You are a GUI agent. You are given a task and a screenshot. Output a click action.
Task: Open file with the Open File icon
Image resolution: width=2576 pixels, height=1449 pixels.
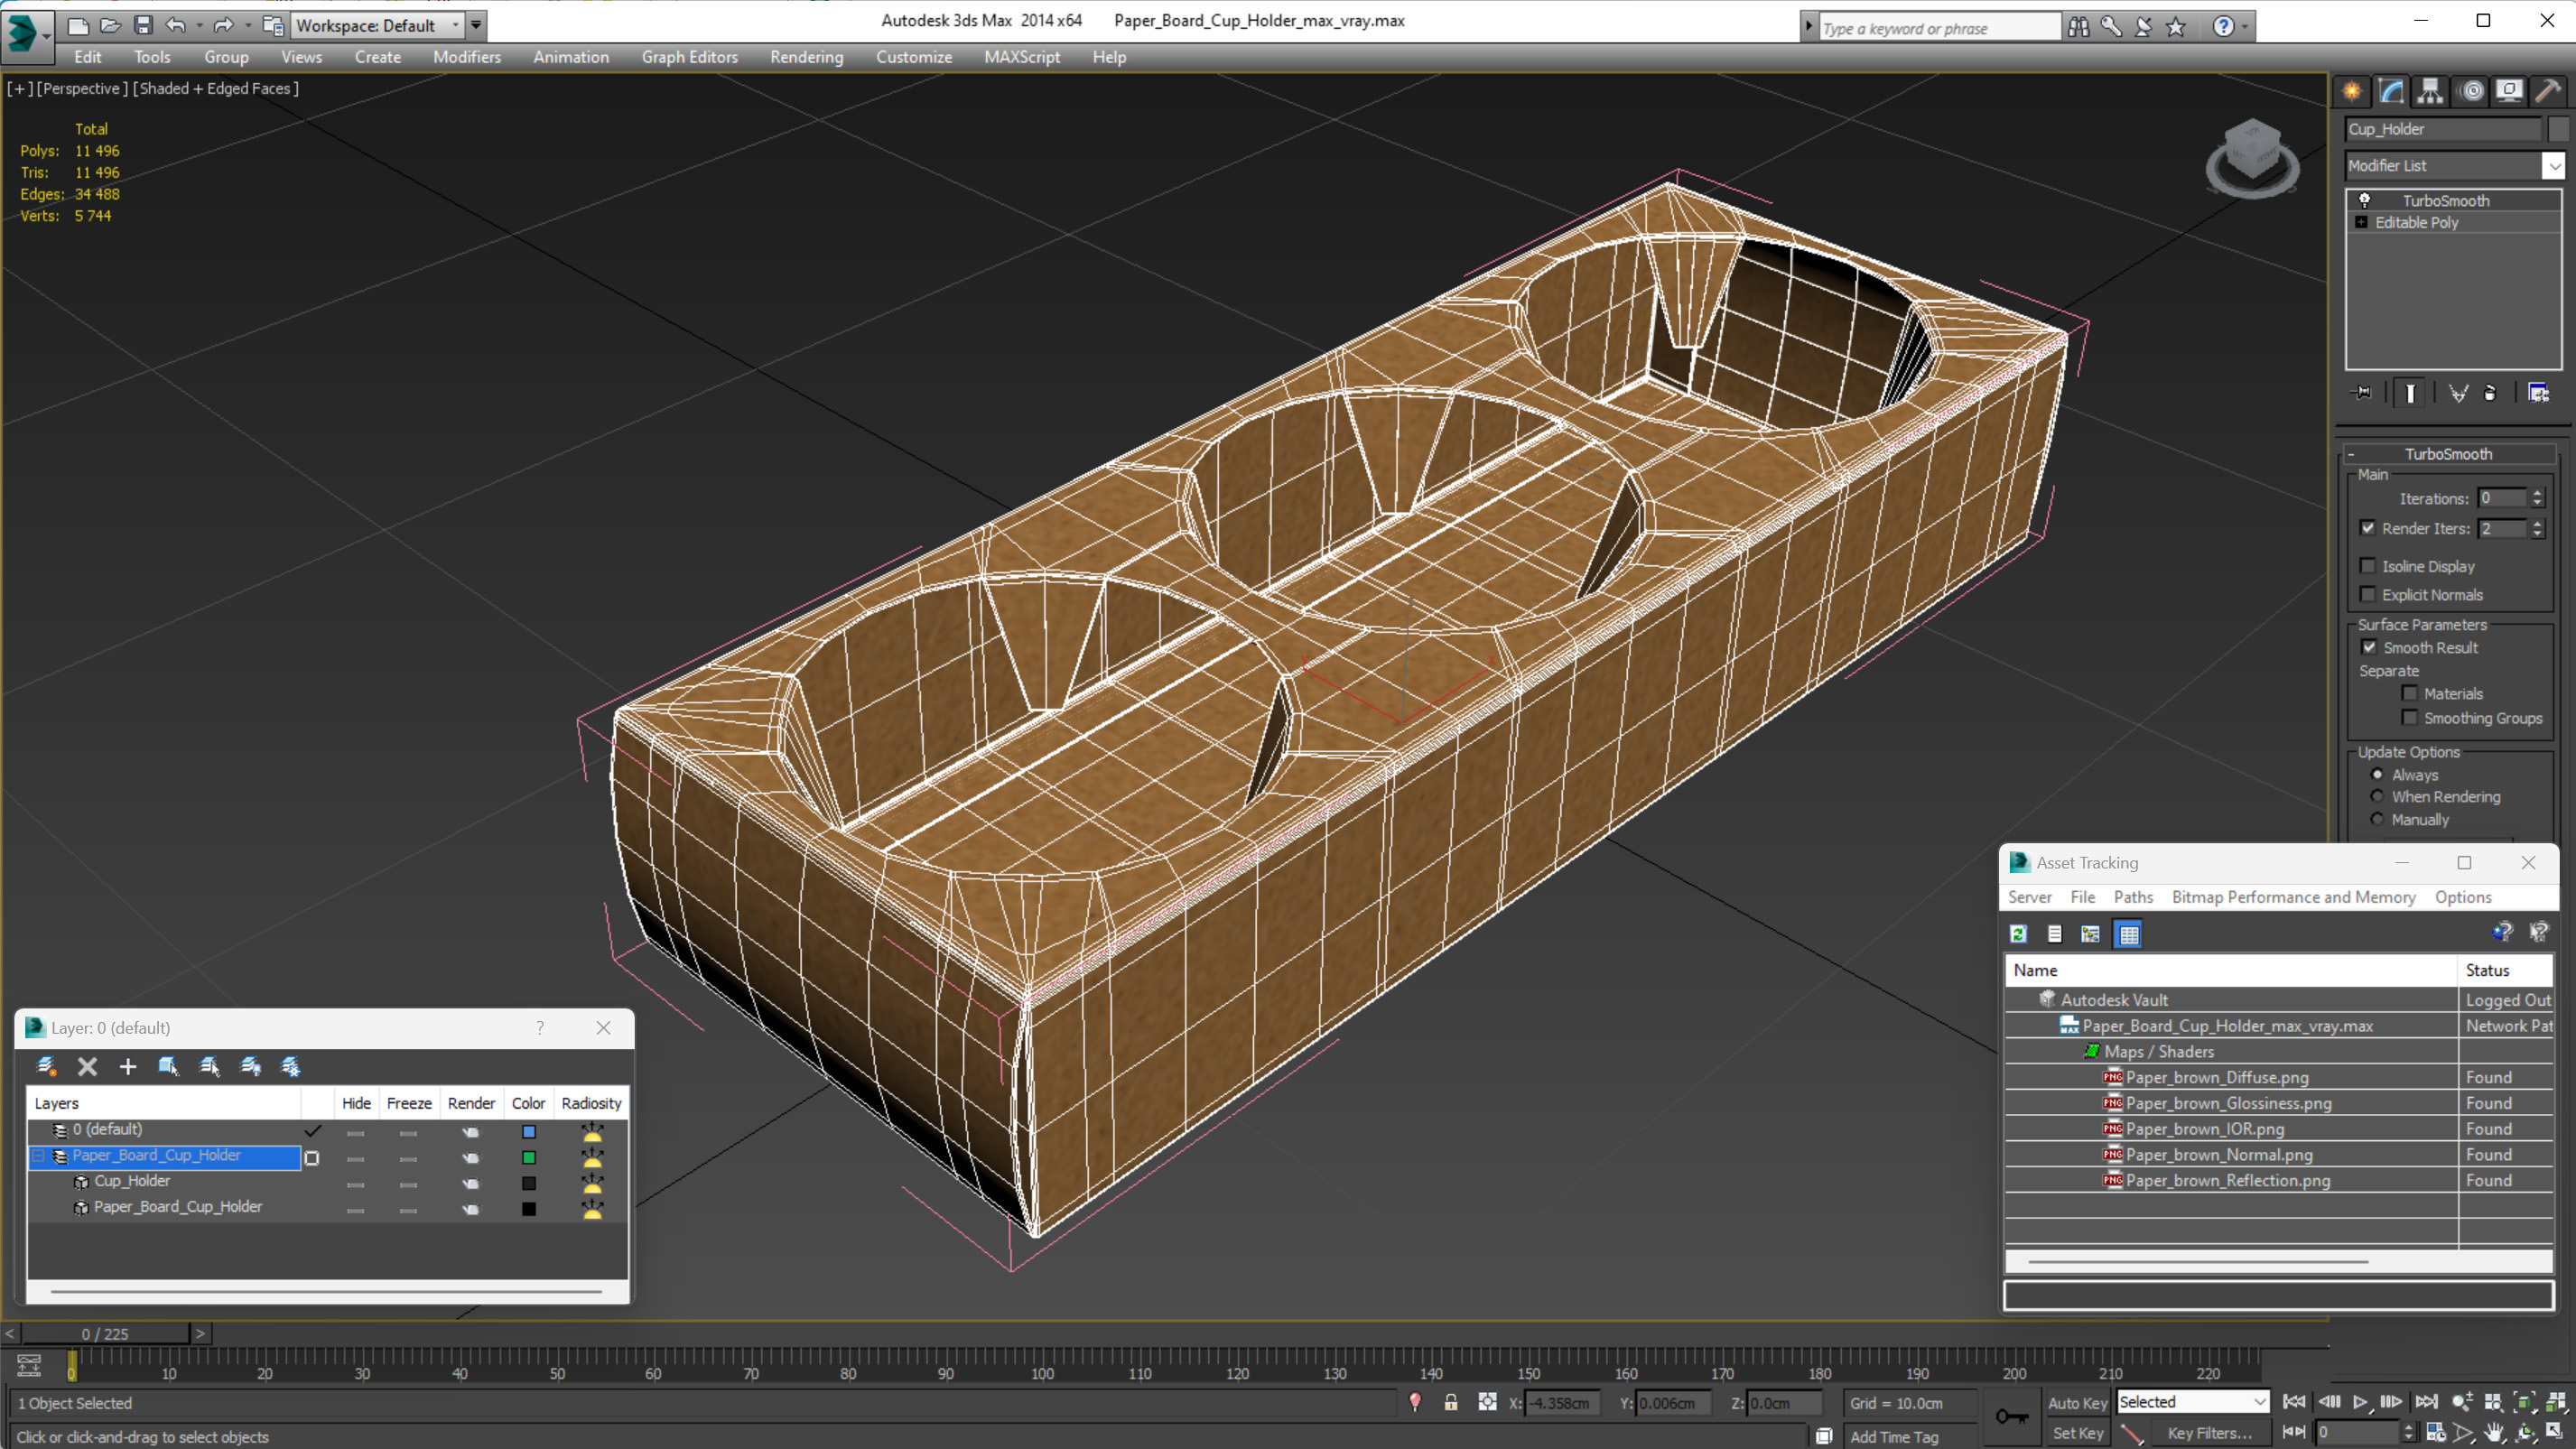[110, 25]
